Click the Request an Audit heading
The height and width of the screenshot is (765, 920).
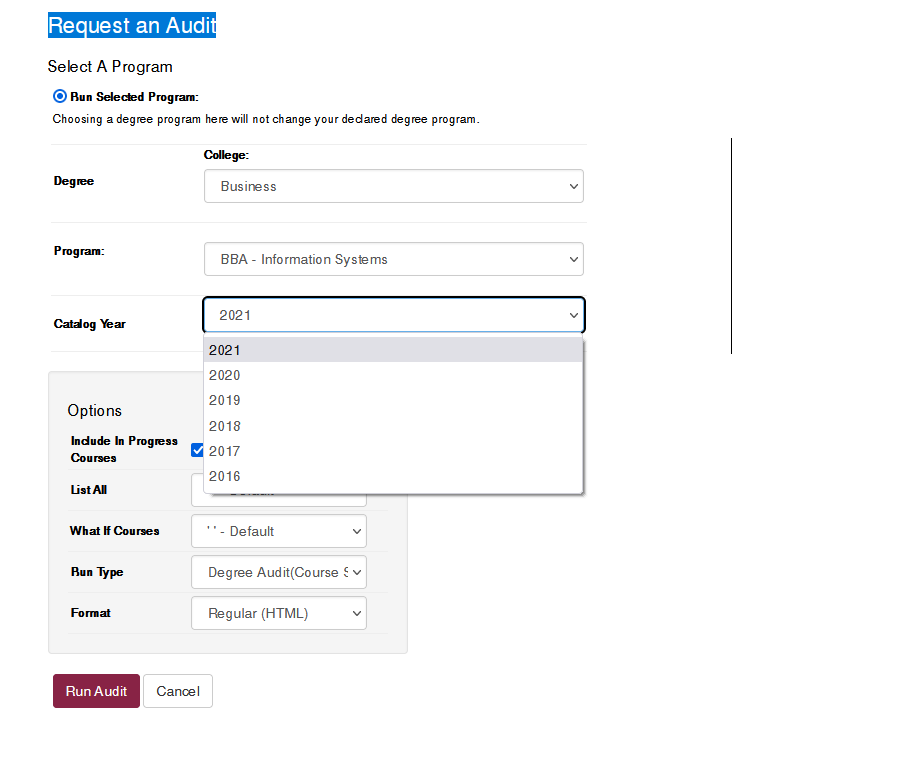click(132, 25)
